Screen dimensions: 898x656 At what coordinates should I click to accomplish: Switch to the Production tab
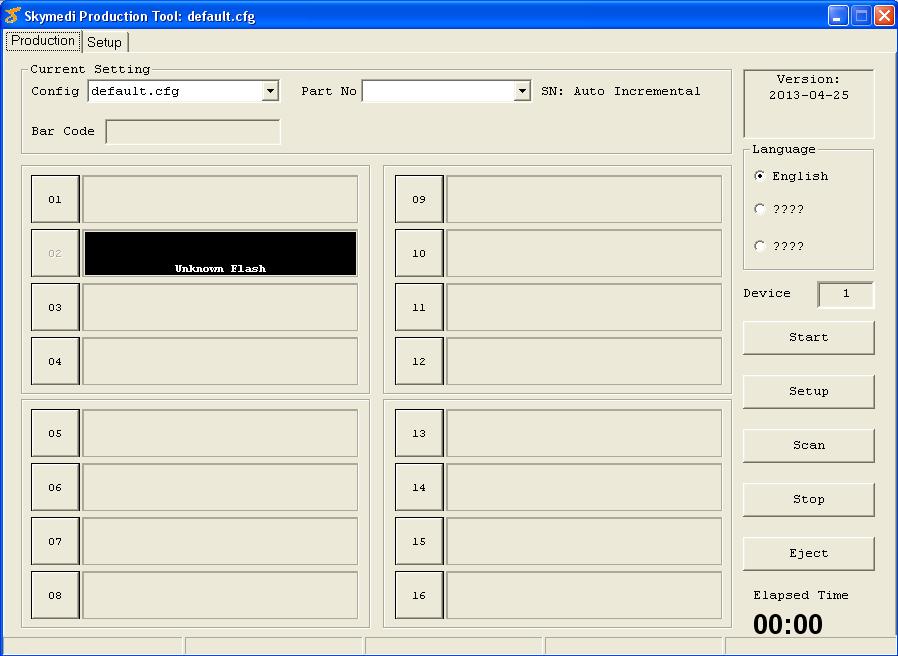click(x=43, y=41)
